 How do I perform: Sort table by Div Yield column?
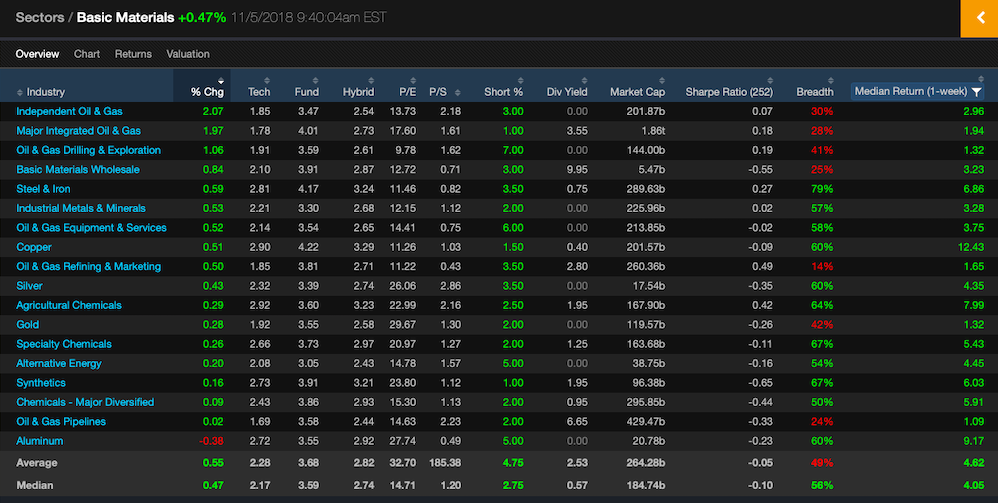pos(567,92)
